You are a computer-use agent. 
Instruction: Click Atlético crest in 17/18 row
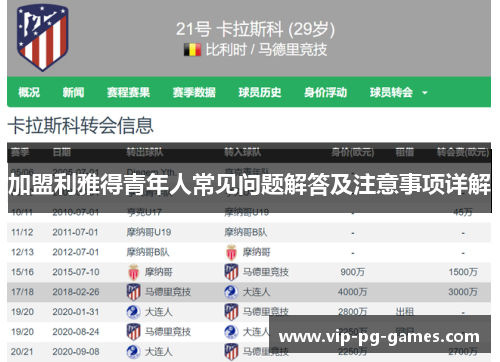coord(133,292)
